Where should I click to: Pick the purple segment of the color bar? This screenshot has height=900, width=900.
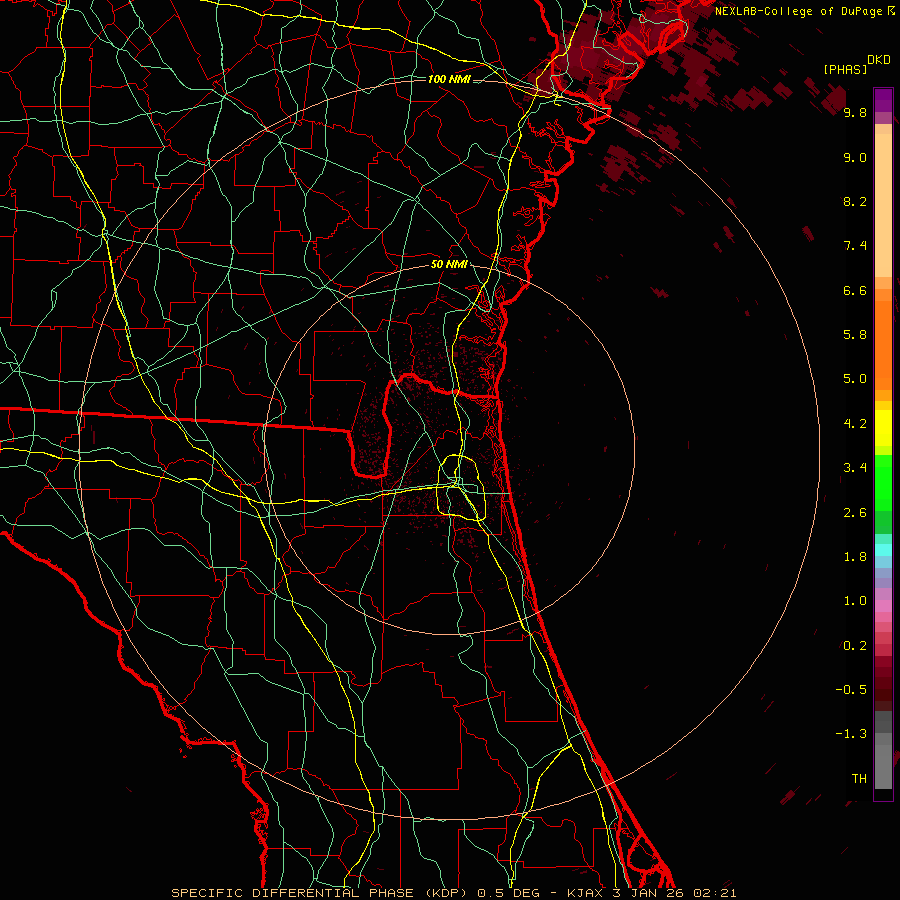[883, 100]
